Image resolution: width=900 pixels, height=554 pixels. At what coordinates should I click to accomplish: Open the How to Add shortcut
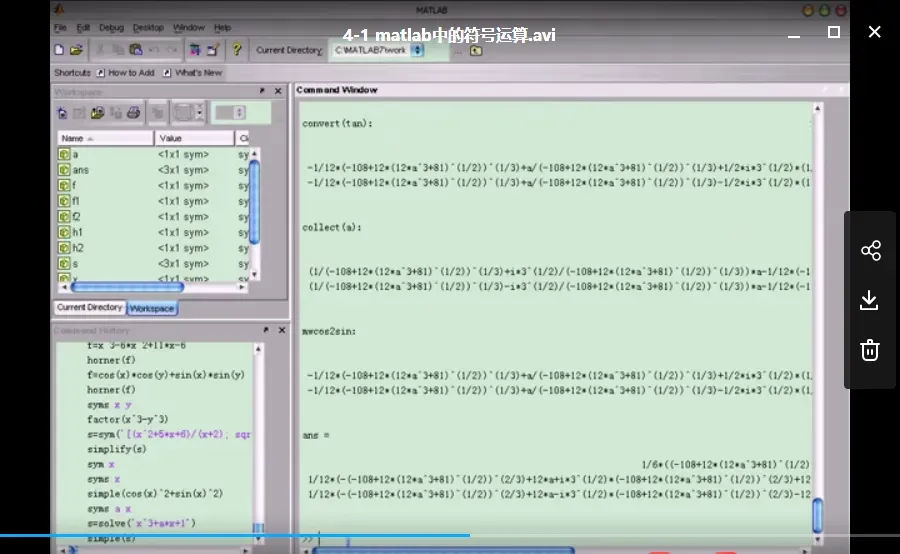point(126,73)
